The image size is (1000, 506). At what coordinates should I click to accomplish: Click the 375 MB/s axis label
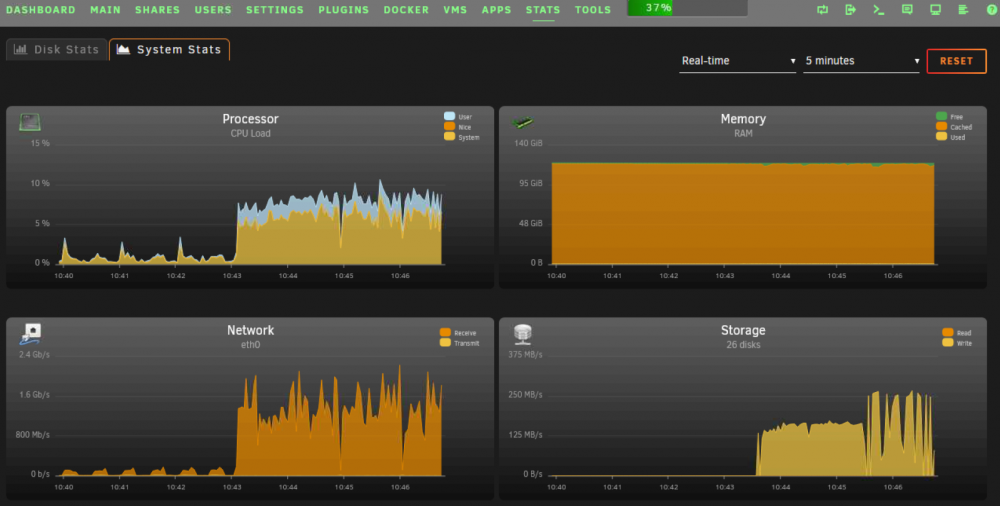pos(526,354)
